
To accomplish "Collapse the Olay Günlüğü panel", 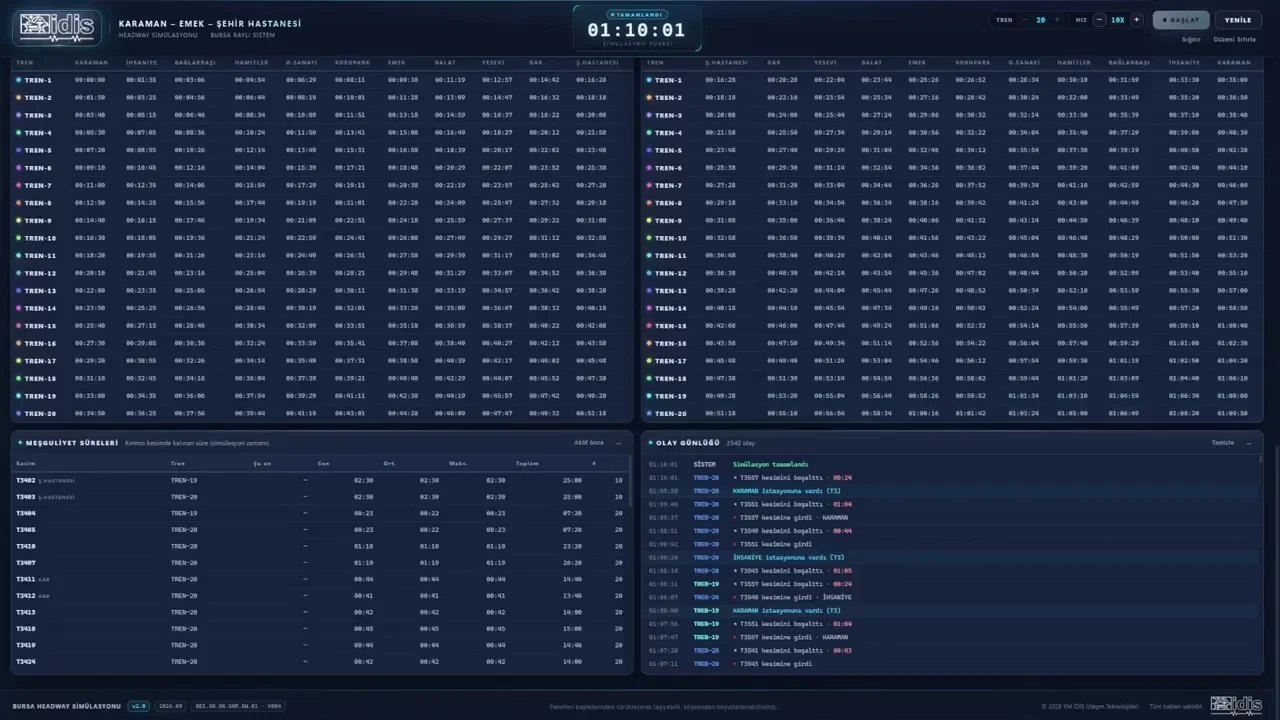I will point(1249,442).
